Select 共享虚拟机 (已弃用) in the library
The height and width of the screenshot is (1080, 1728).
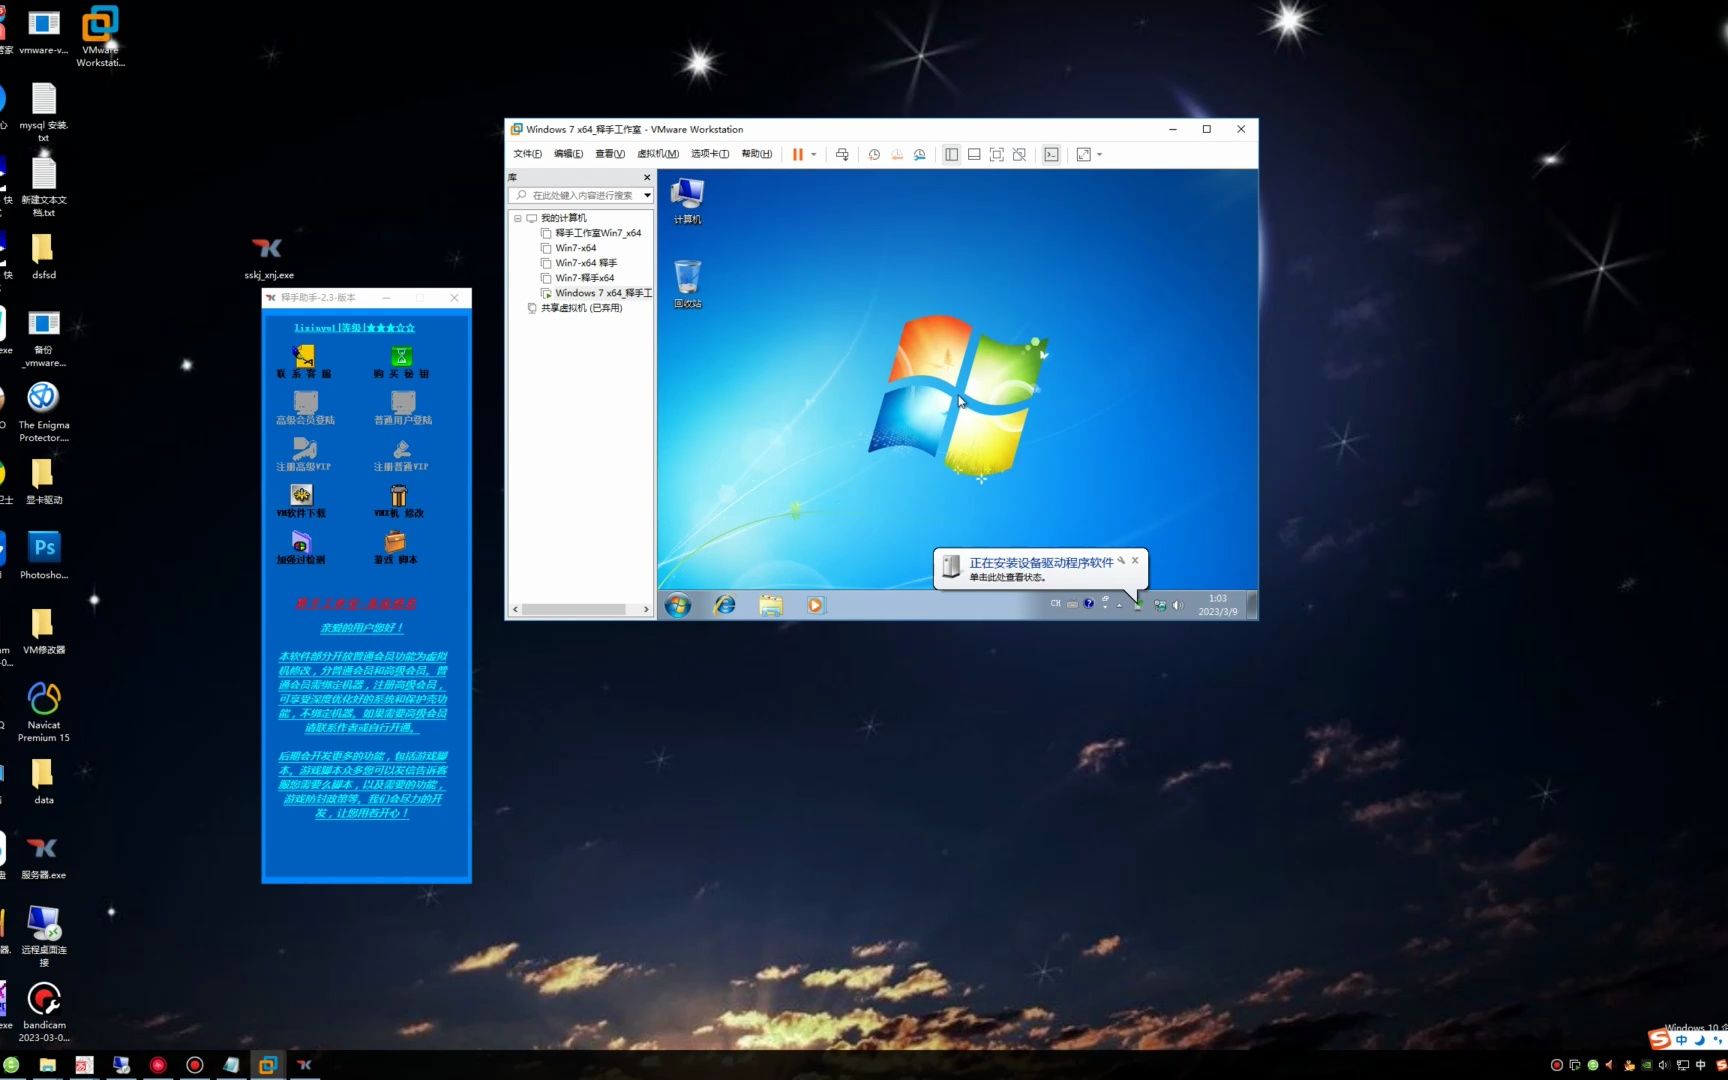pyautogui.click(x=581, y=308)
